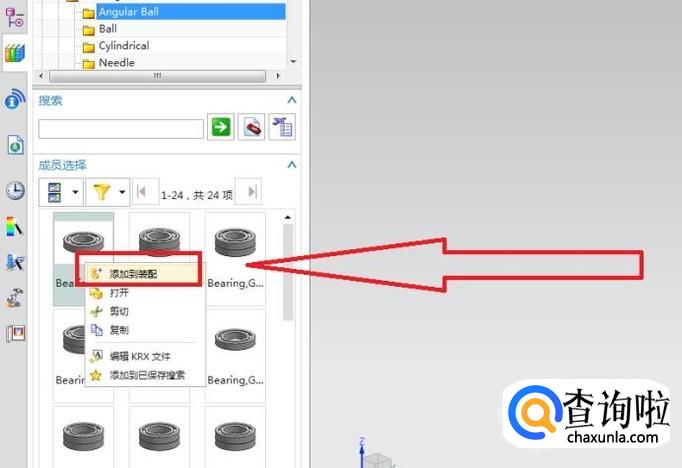The image size is (682, 468).
Task: Select the Ball folder
Action: [x=107, y=29]
